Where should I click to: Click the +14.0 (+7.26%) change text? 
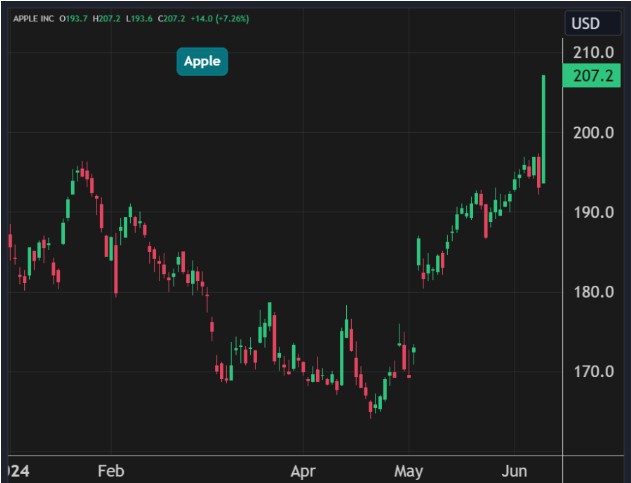tap(220, 19)
